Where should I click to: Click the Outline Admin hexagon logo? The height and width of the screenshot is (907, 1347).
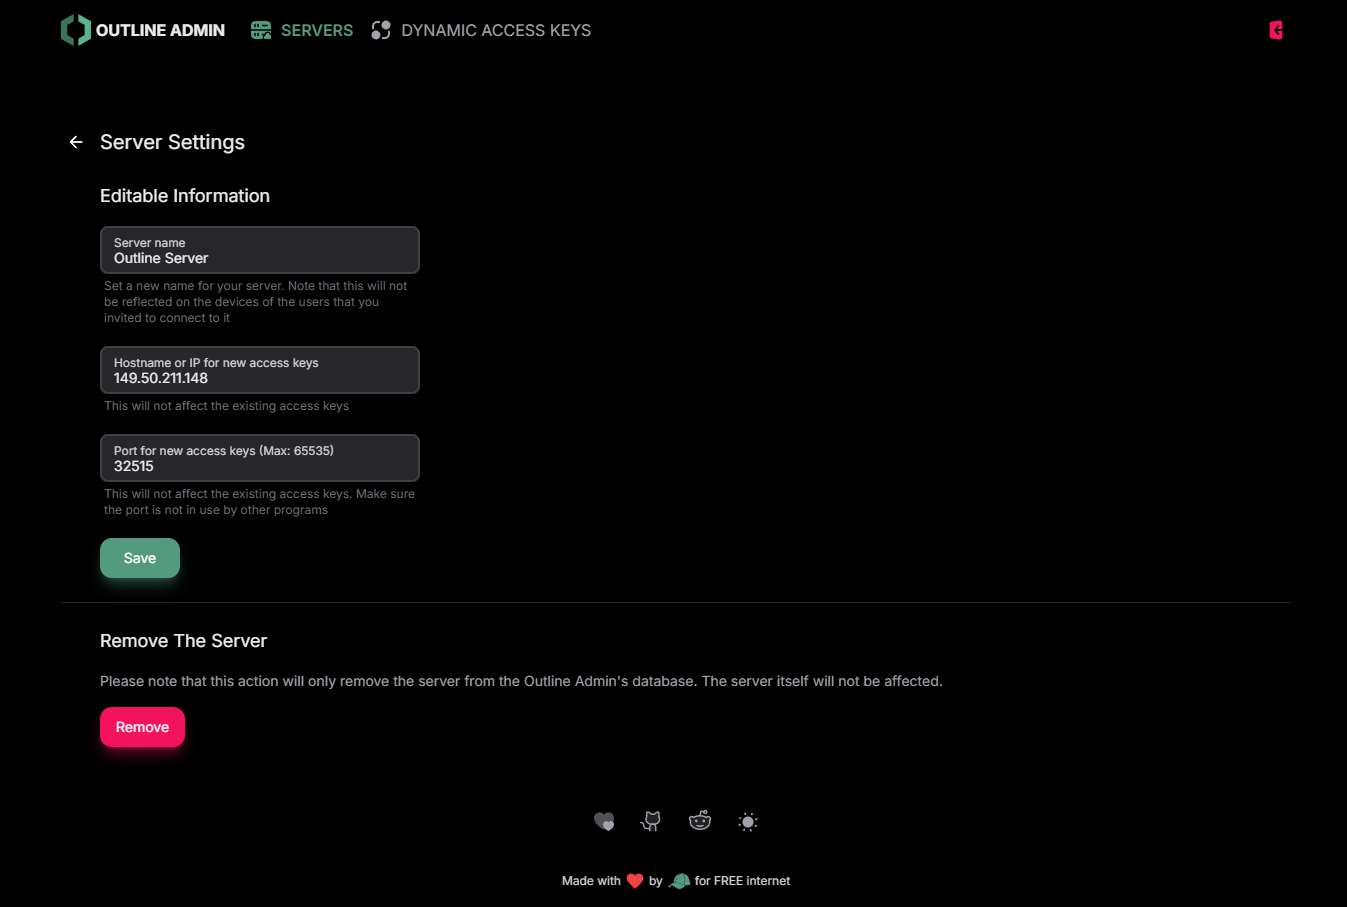coord(75,30)
